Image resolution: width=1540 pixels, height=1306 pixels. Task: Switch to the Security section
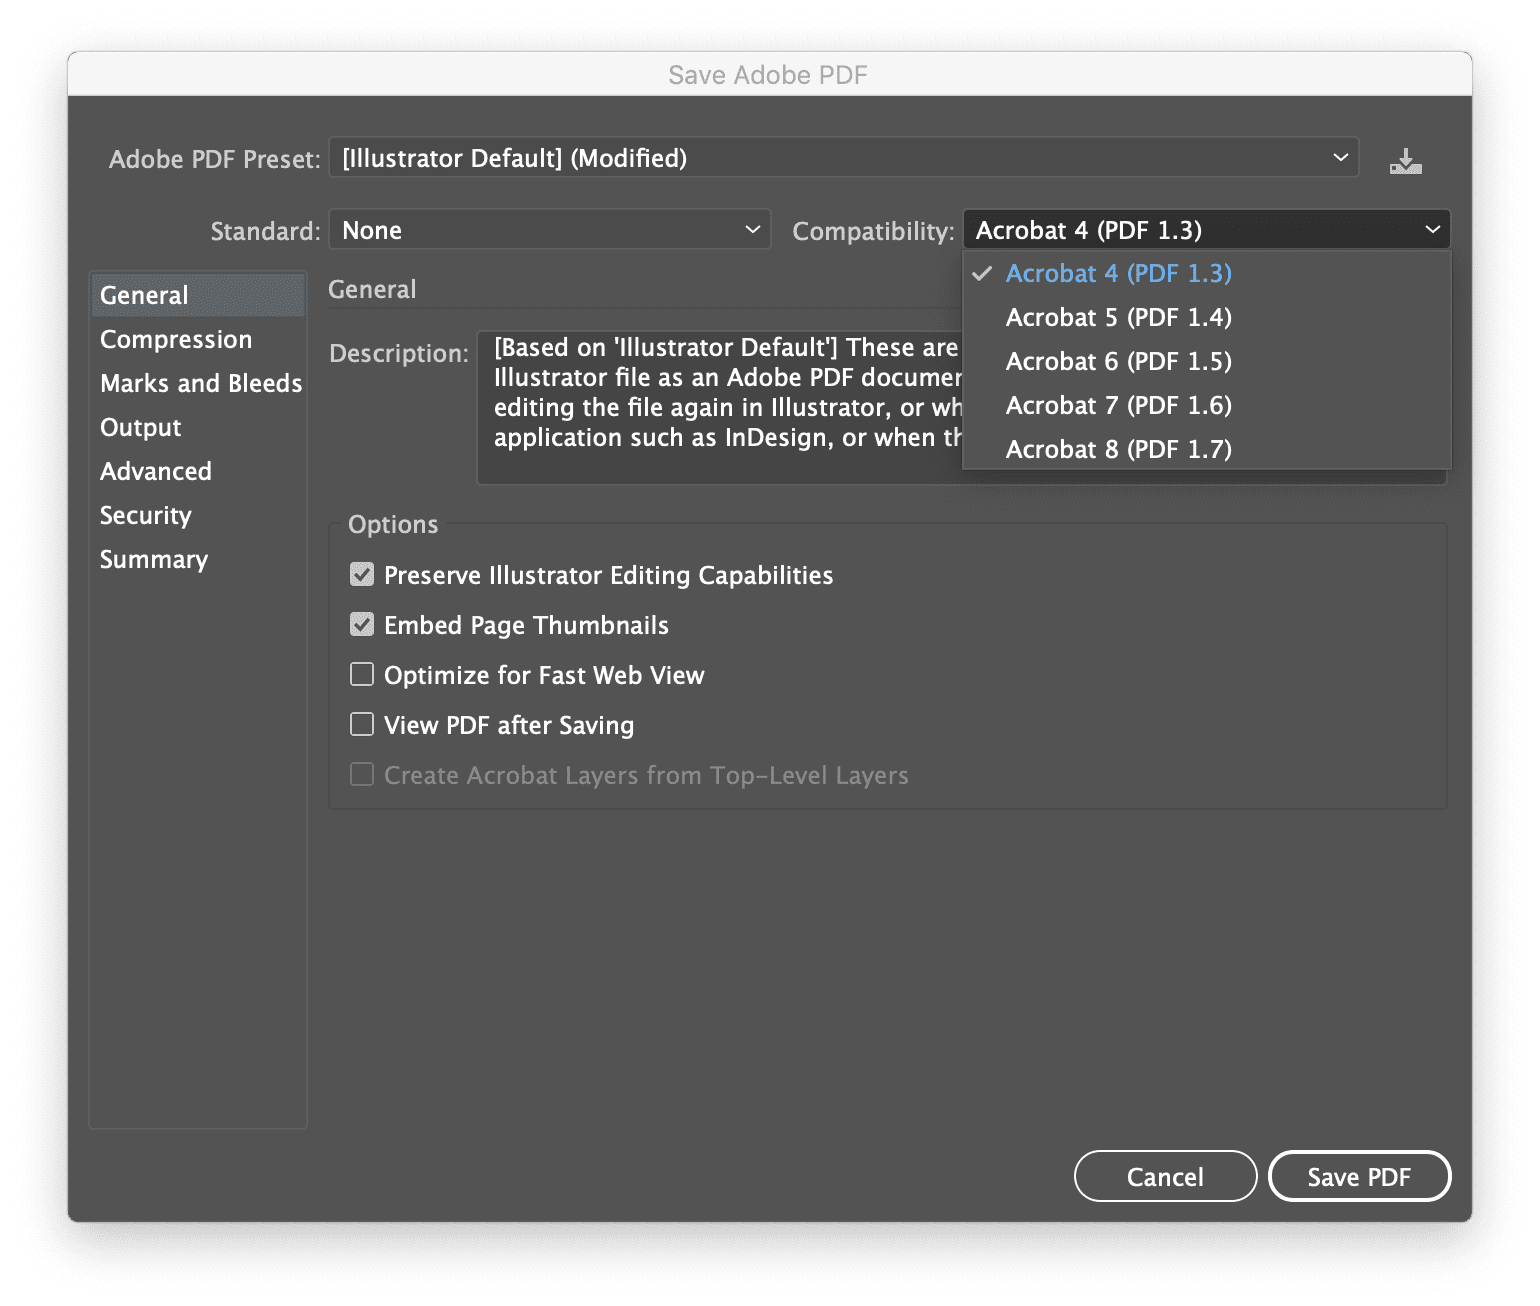point(198,515)
